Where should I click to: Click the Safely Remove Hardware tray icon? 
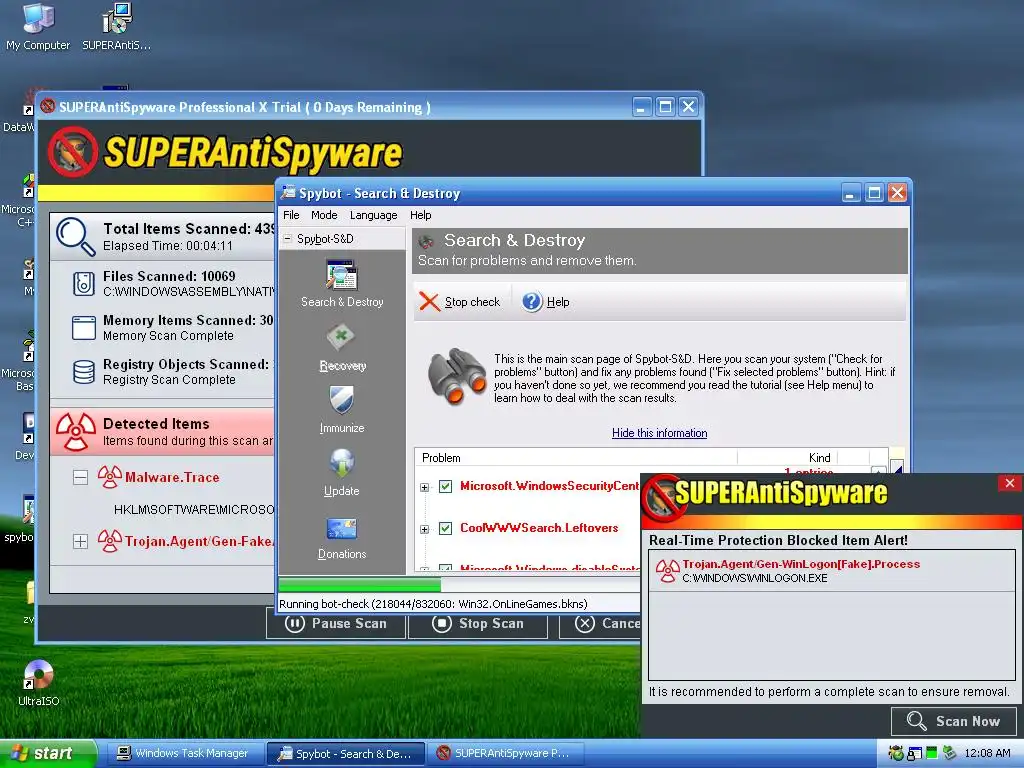point(950,753)
